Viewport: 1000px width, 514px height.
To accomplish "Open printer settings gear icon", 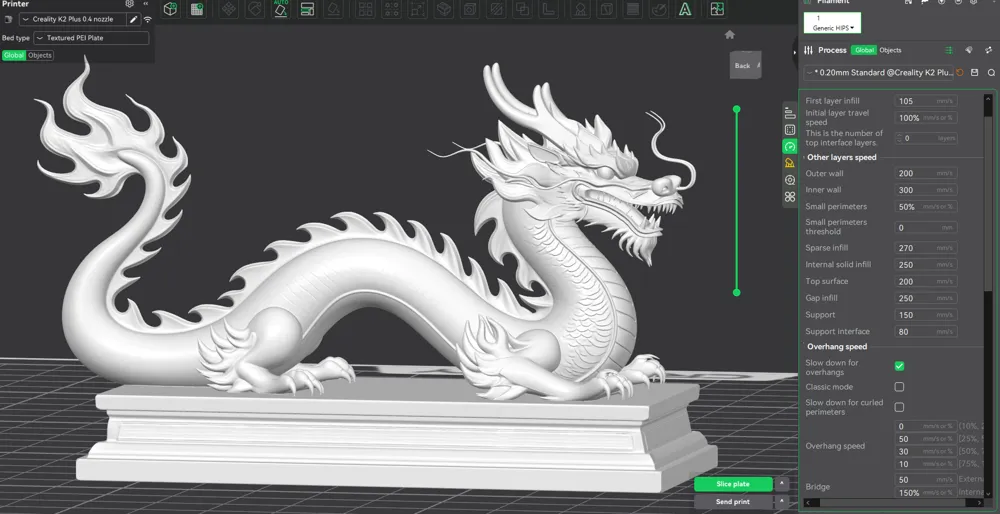I will pyautogui.click(x=129, y=4).
